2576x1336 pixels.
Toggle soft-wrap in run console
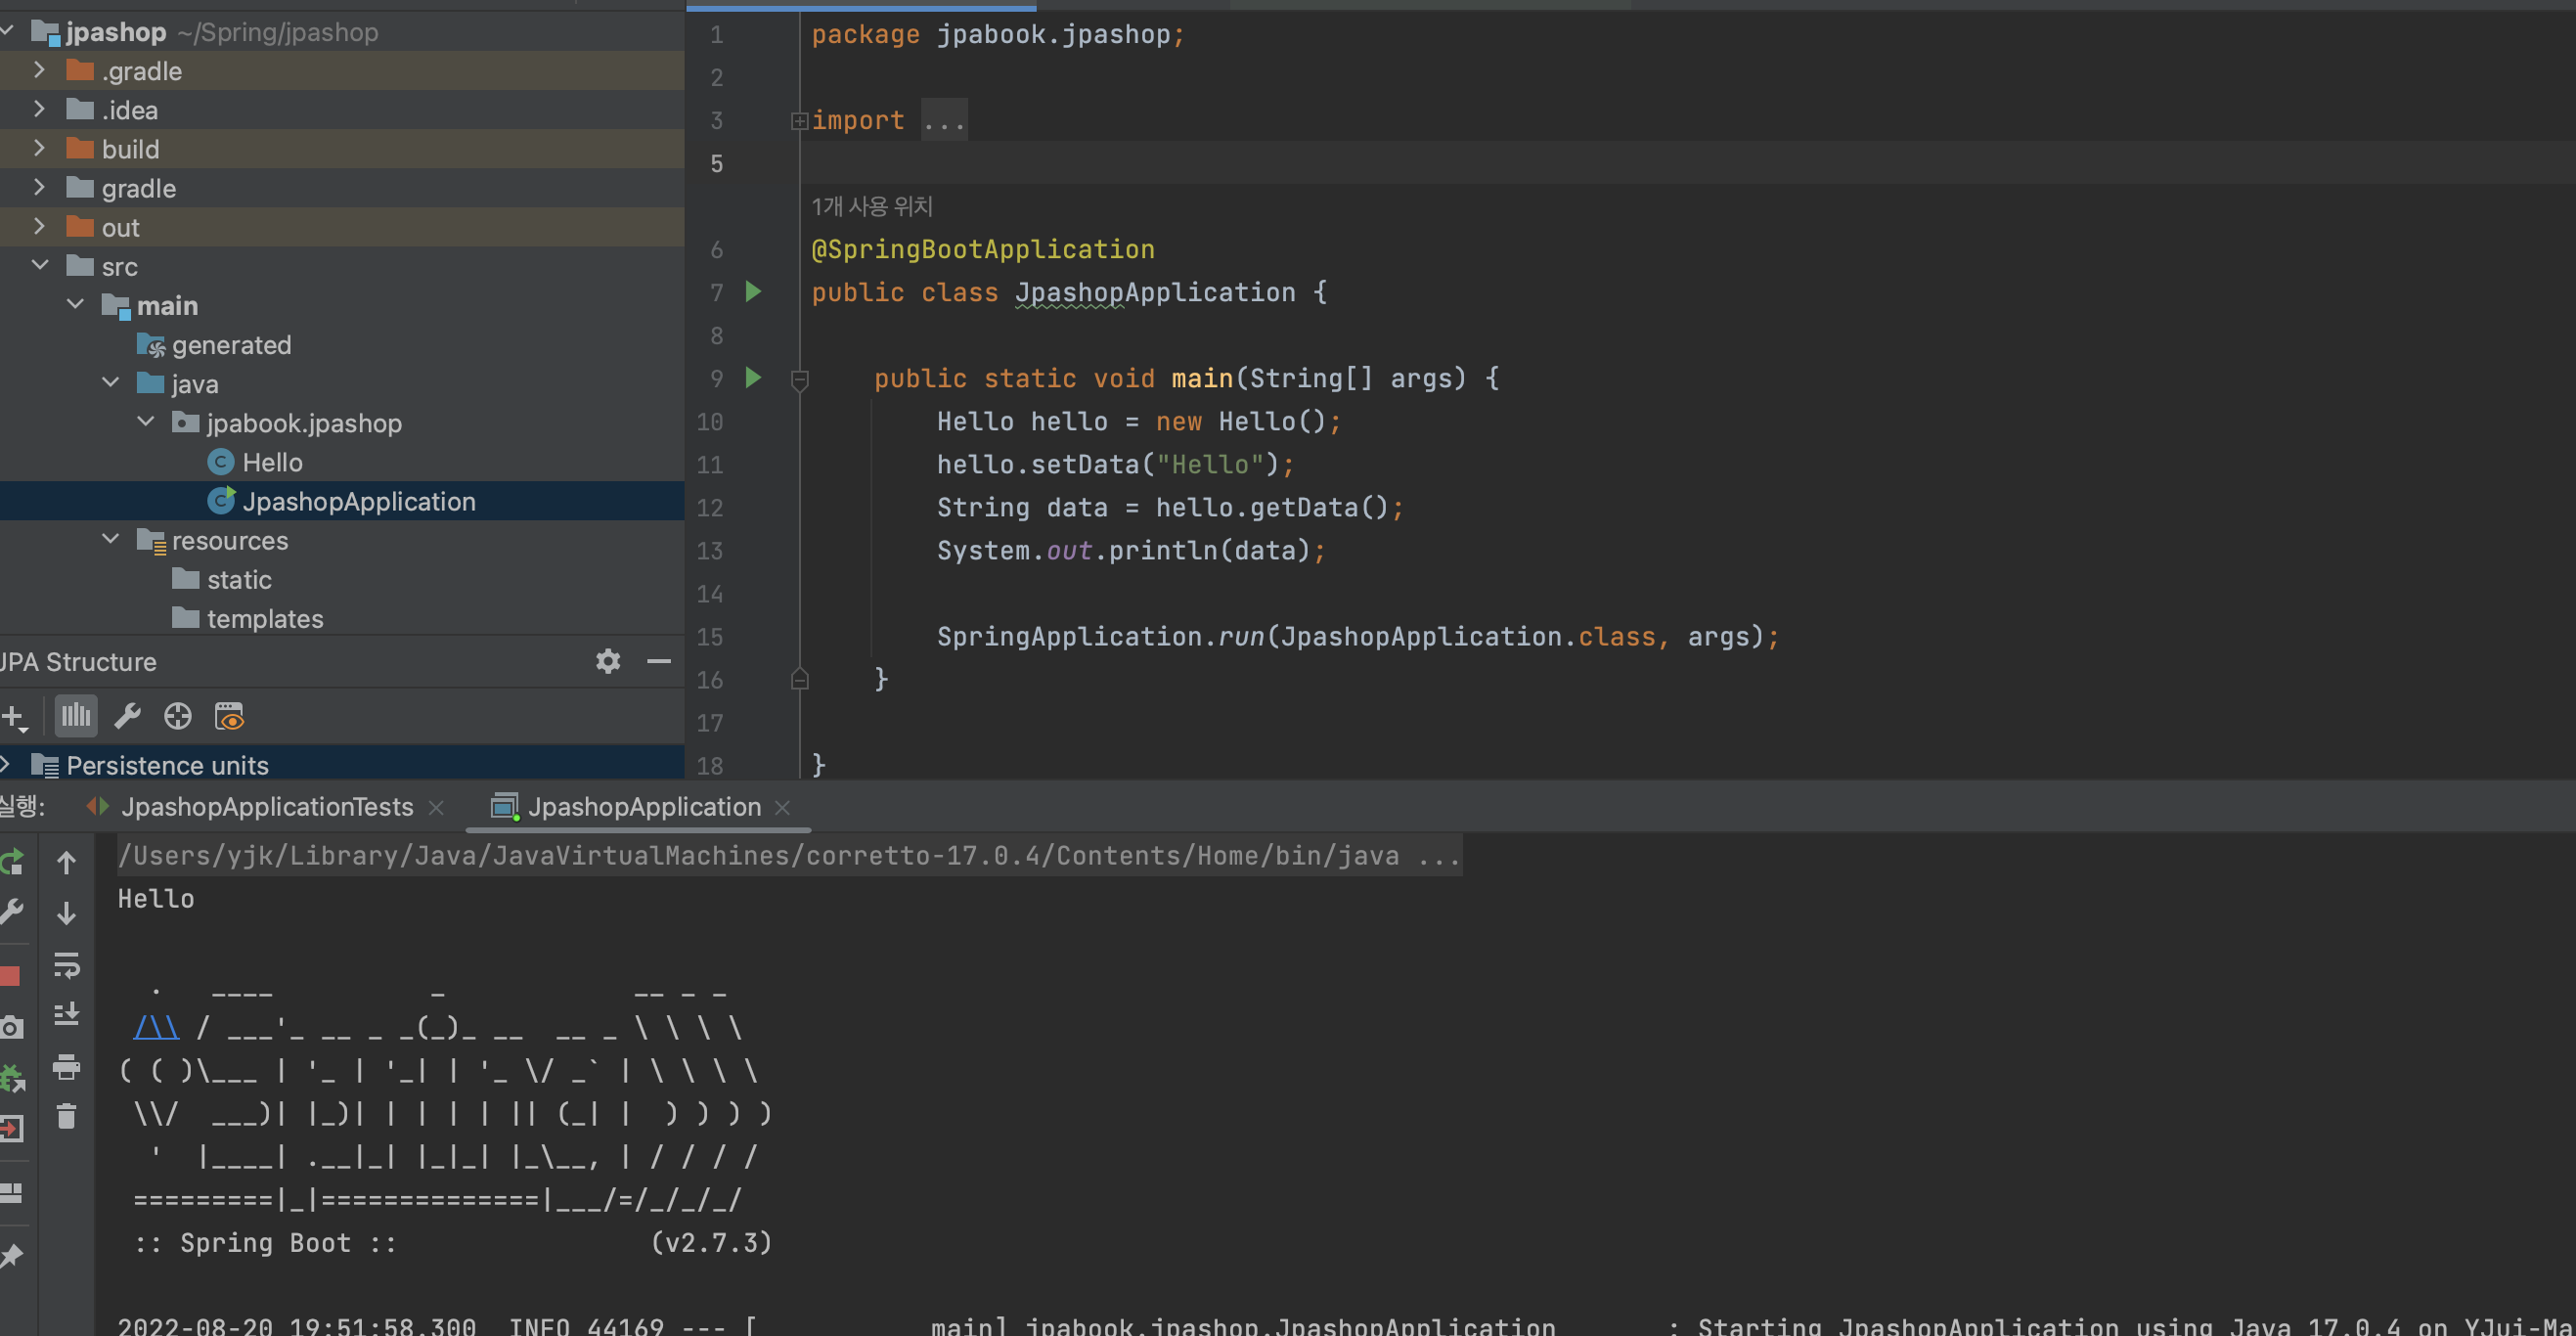pos(66,965)
